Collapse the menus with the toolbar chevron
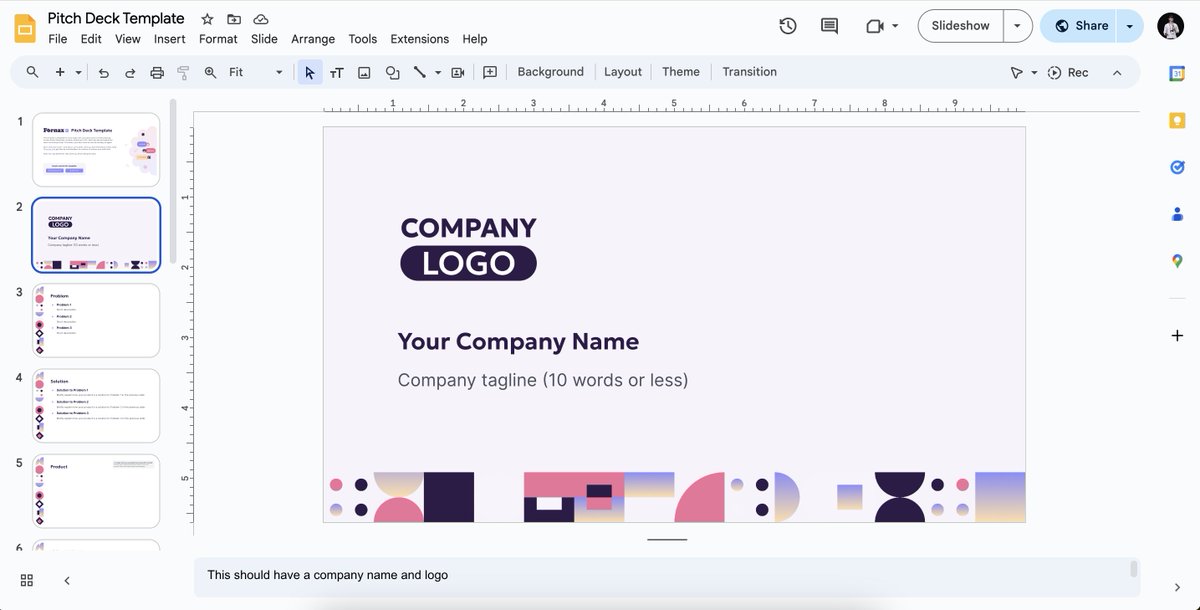The width and height of the screenshot is (1200, 610). click(1117, 72)
